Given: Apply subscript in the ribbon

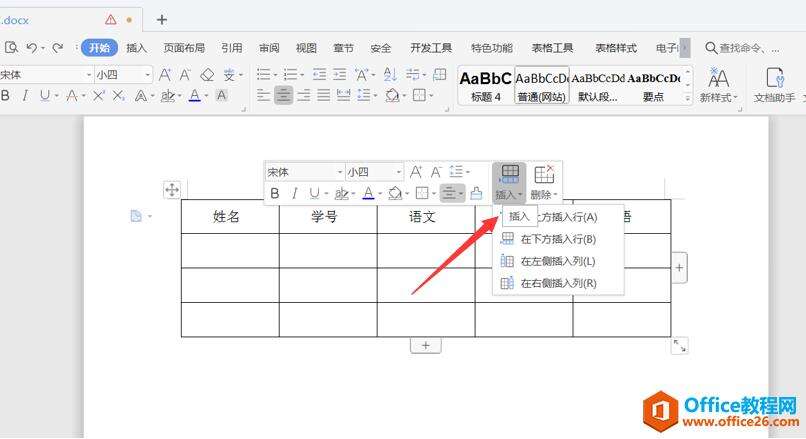Looking at the screenshot, I should click(x=119, y=96).
